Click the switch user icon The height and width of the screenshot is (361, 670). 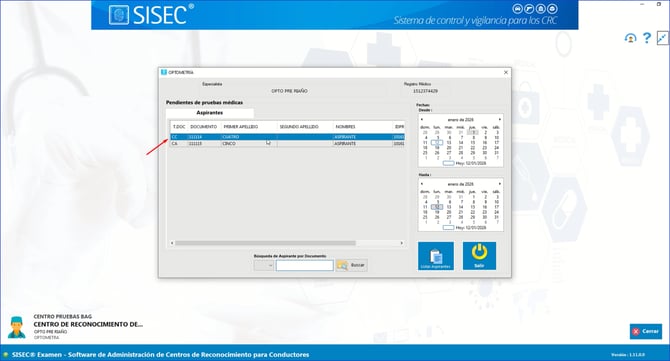coord(630,38)
